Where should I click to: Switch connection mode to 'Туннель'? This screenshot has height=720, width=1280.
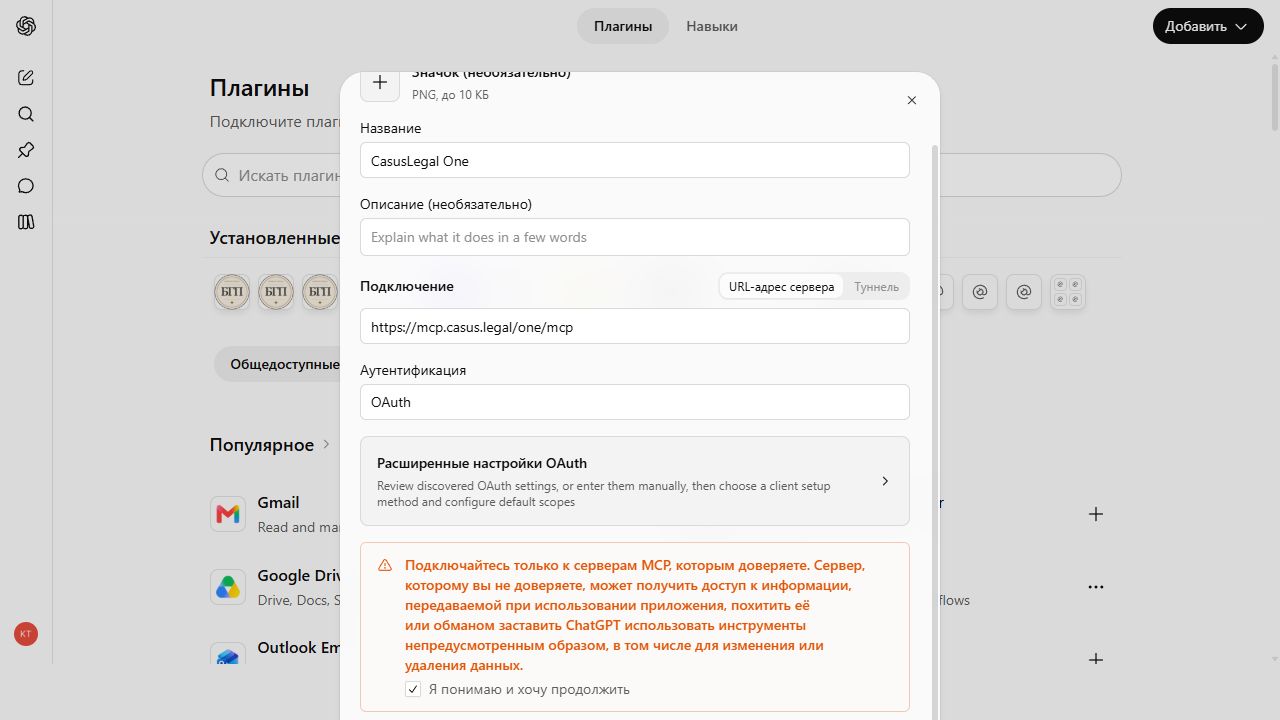click(876, 287)
